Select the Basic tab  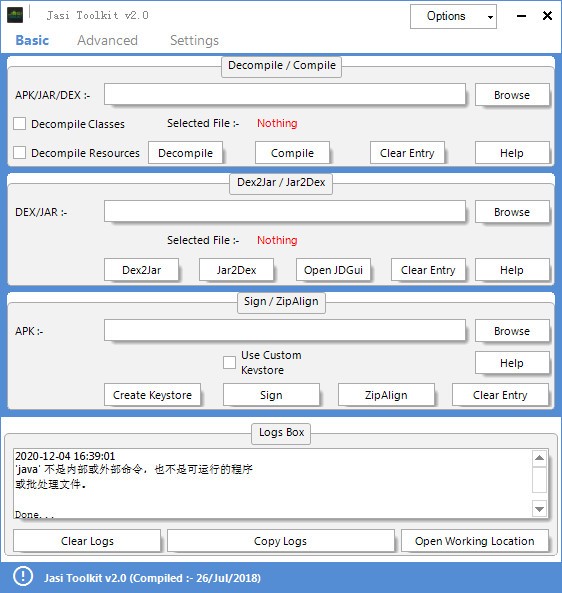coord(32,40)
